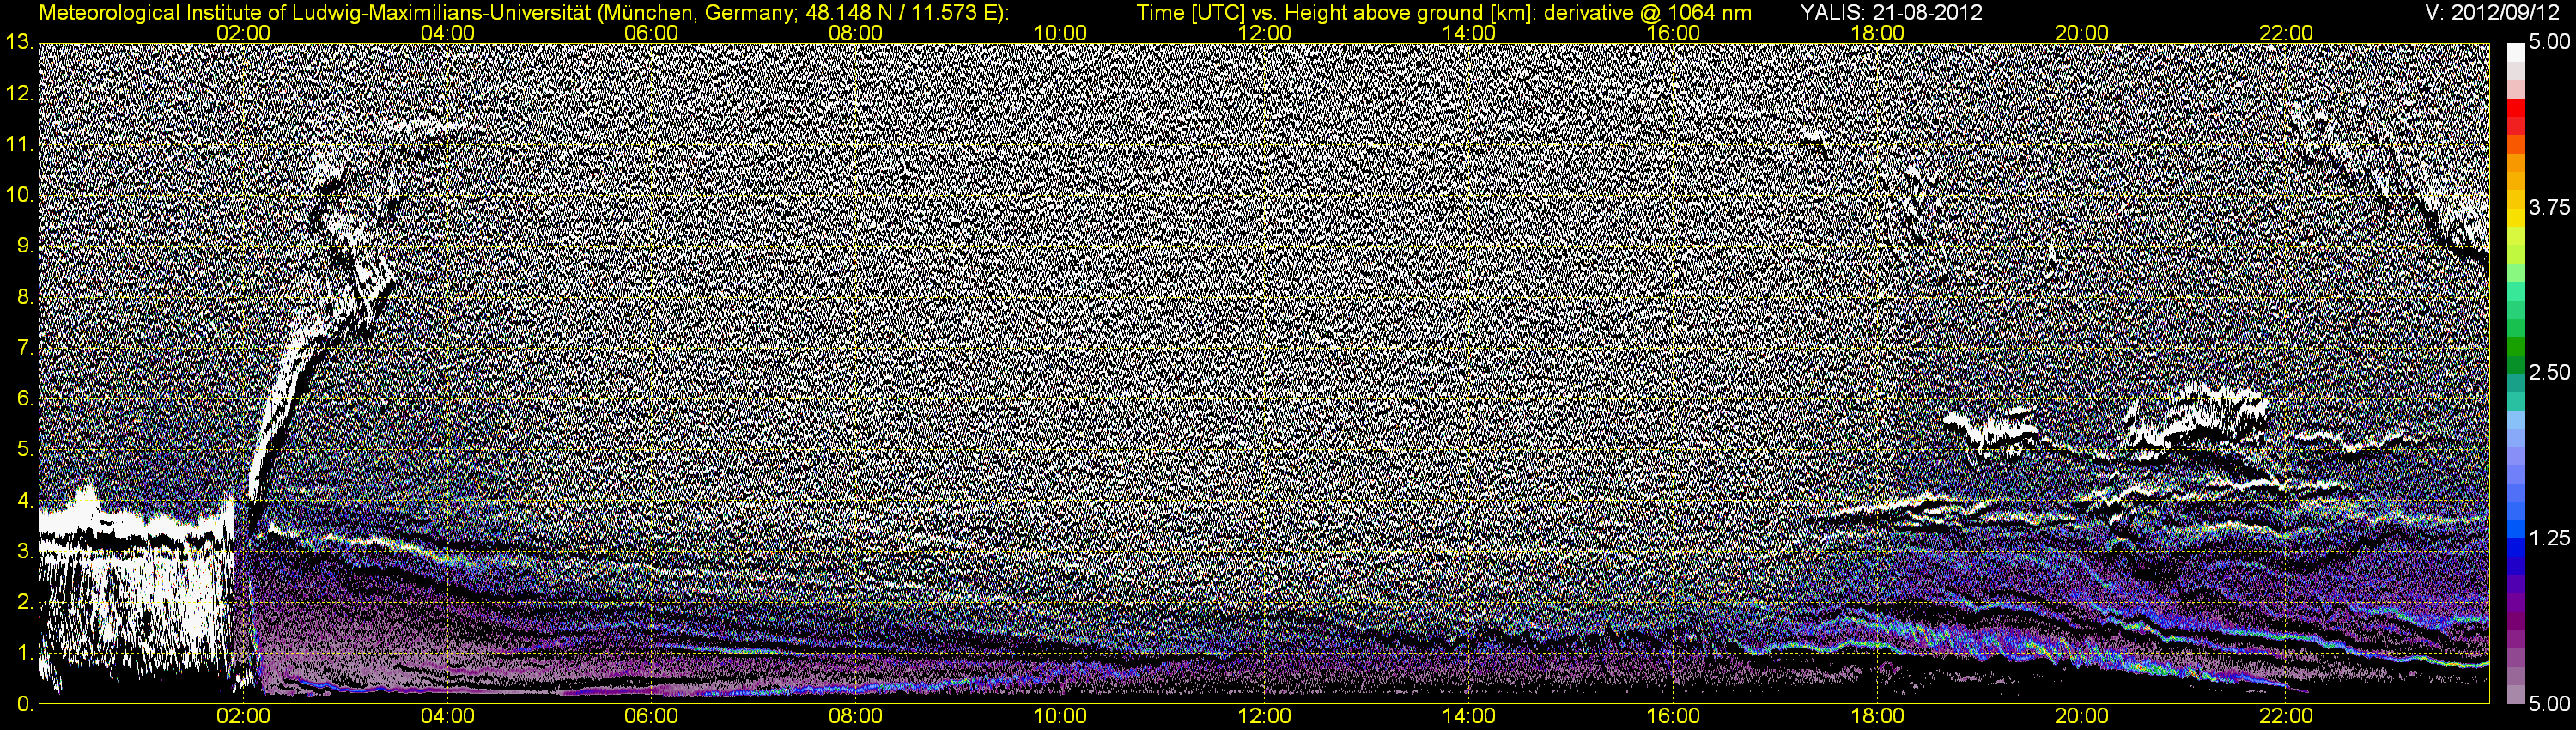
Task: Click the 2.50 colorbar value
Action: point(2550,373)
